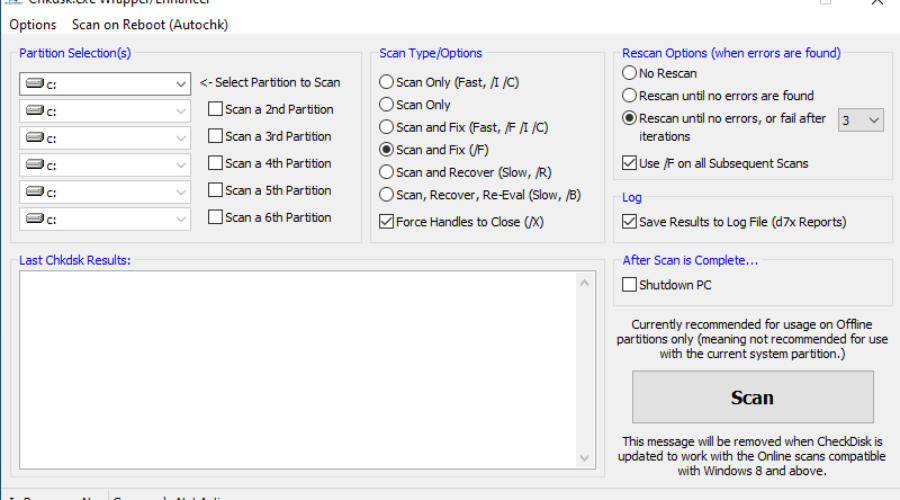Open the fail-after iterations count dropdown
Screen dimensions: 900x500
[x=860, y=120]
